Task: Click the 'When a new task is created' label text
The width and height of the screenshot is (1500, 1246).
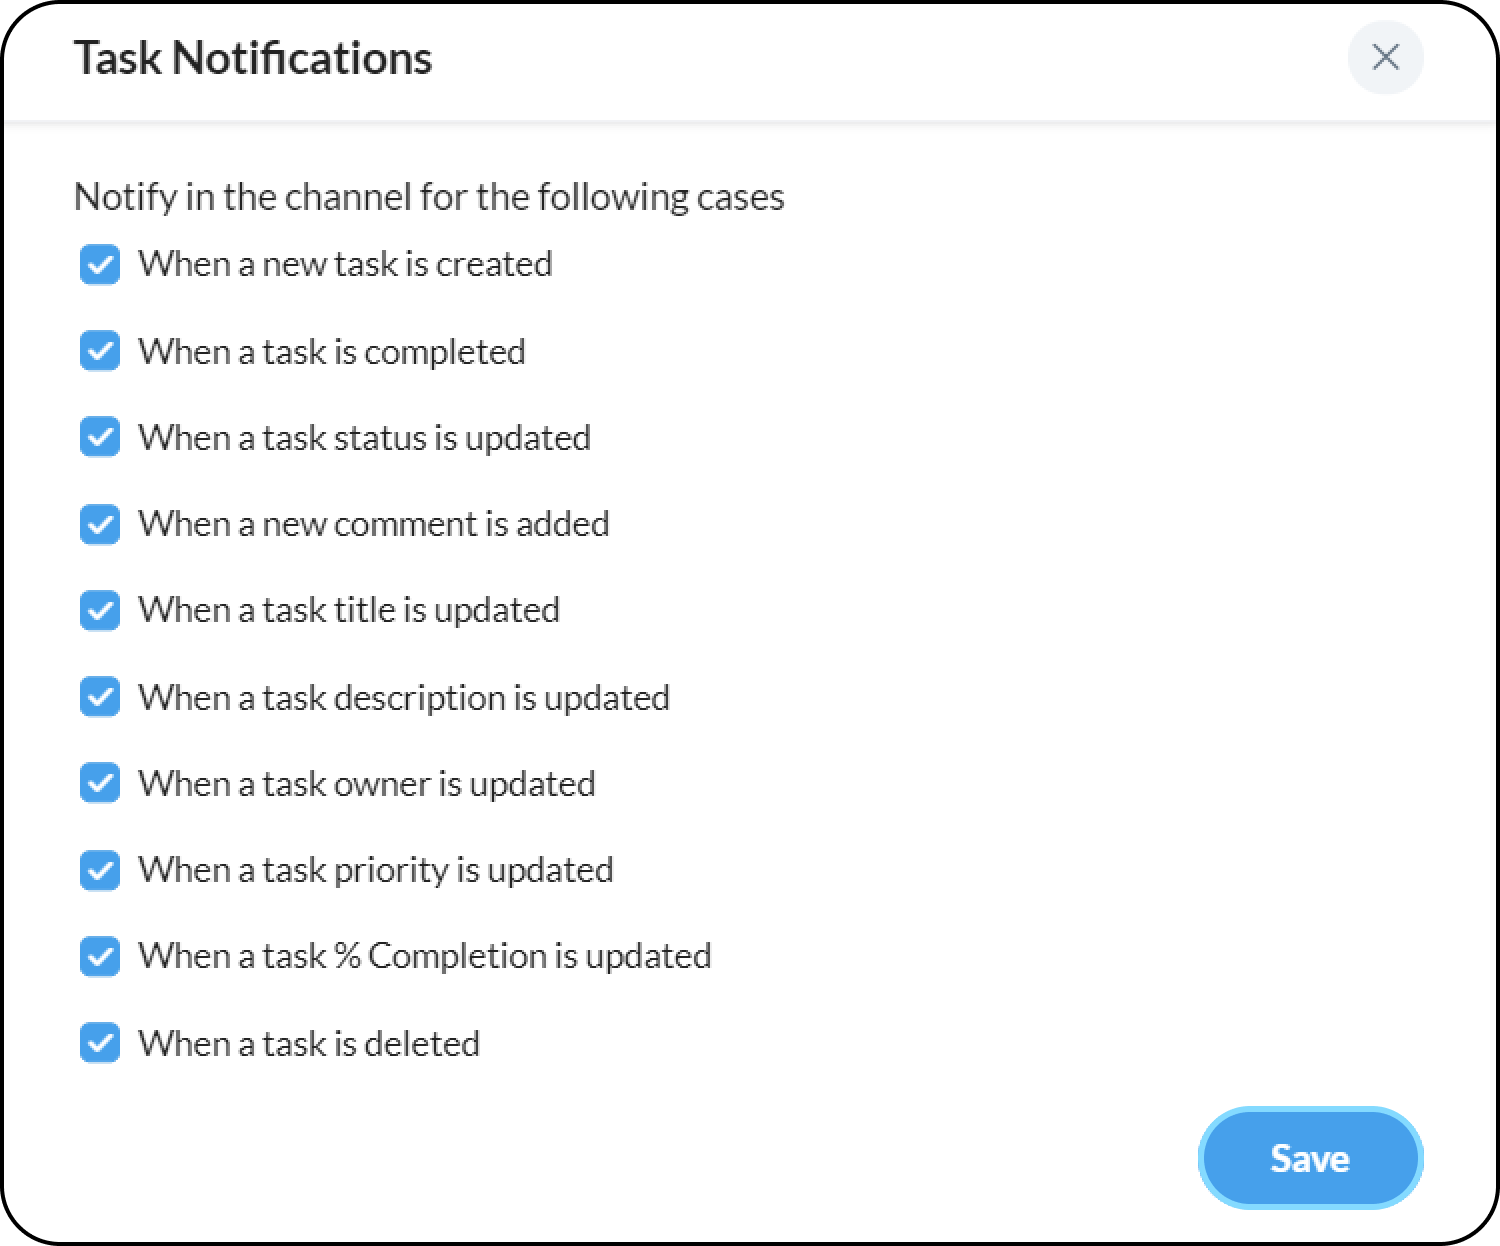Action: [x=345, y=264]
